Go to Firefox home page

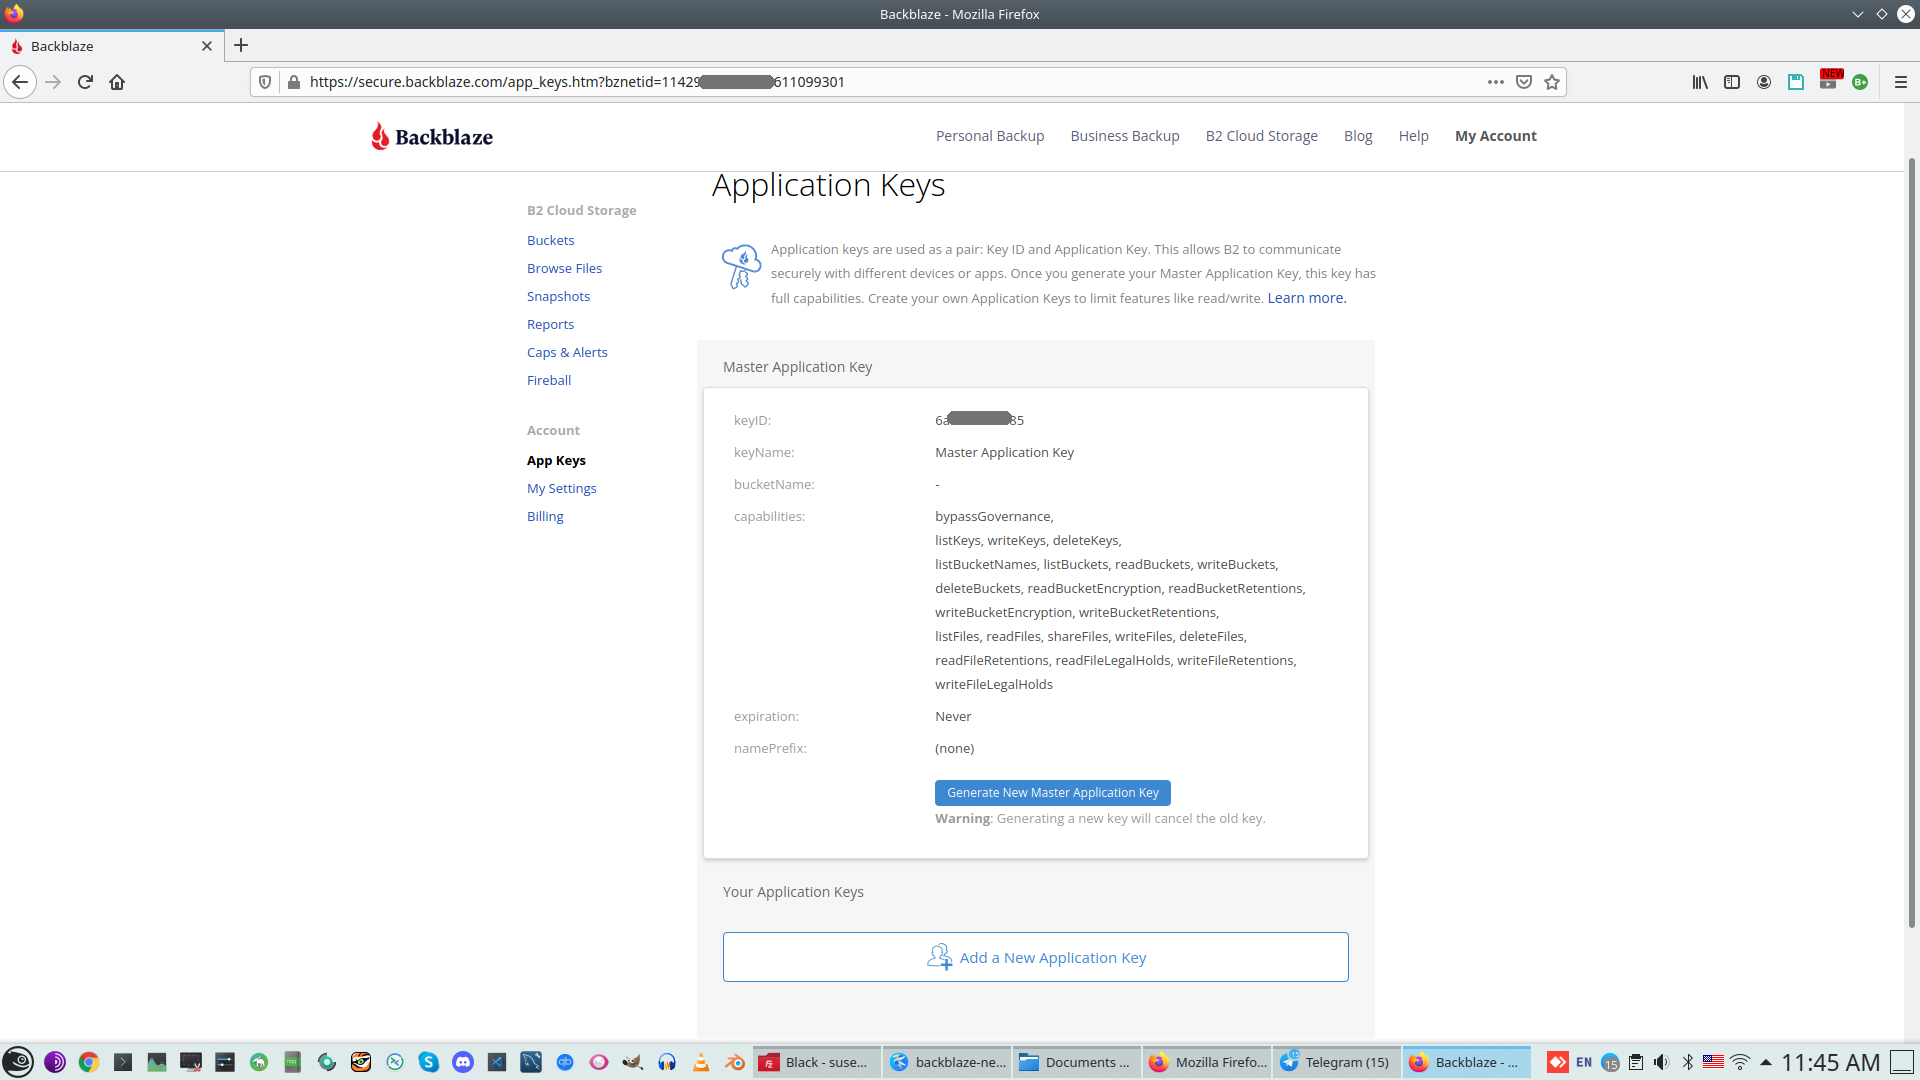pyautogui.click(x=117, y=82)
